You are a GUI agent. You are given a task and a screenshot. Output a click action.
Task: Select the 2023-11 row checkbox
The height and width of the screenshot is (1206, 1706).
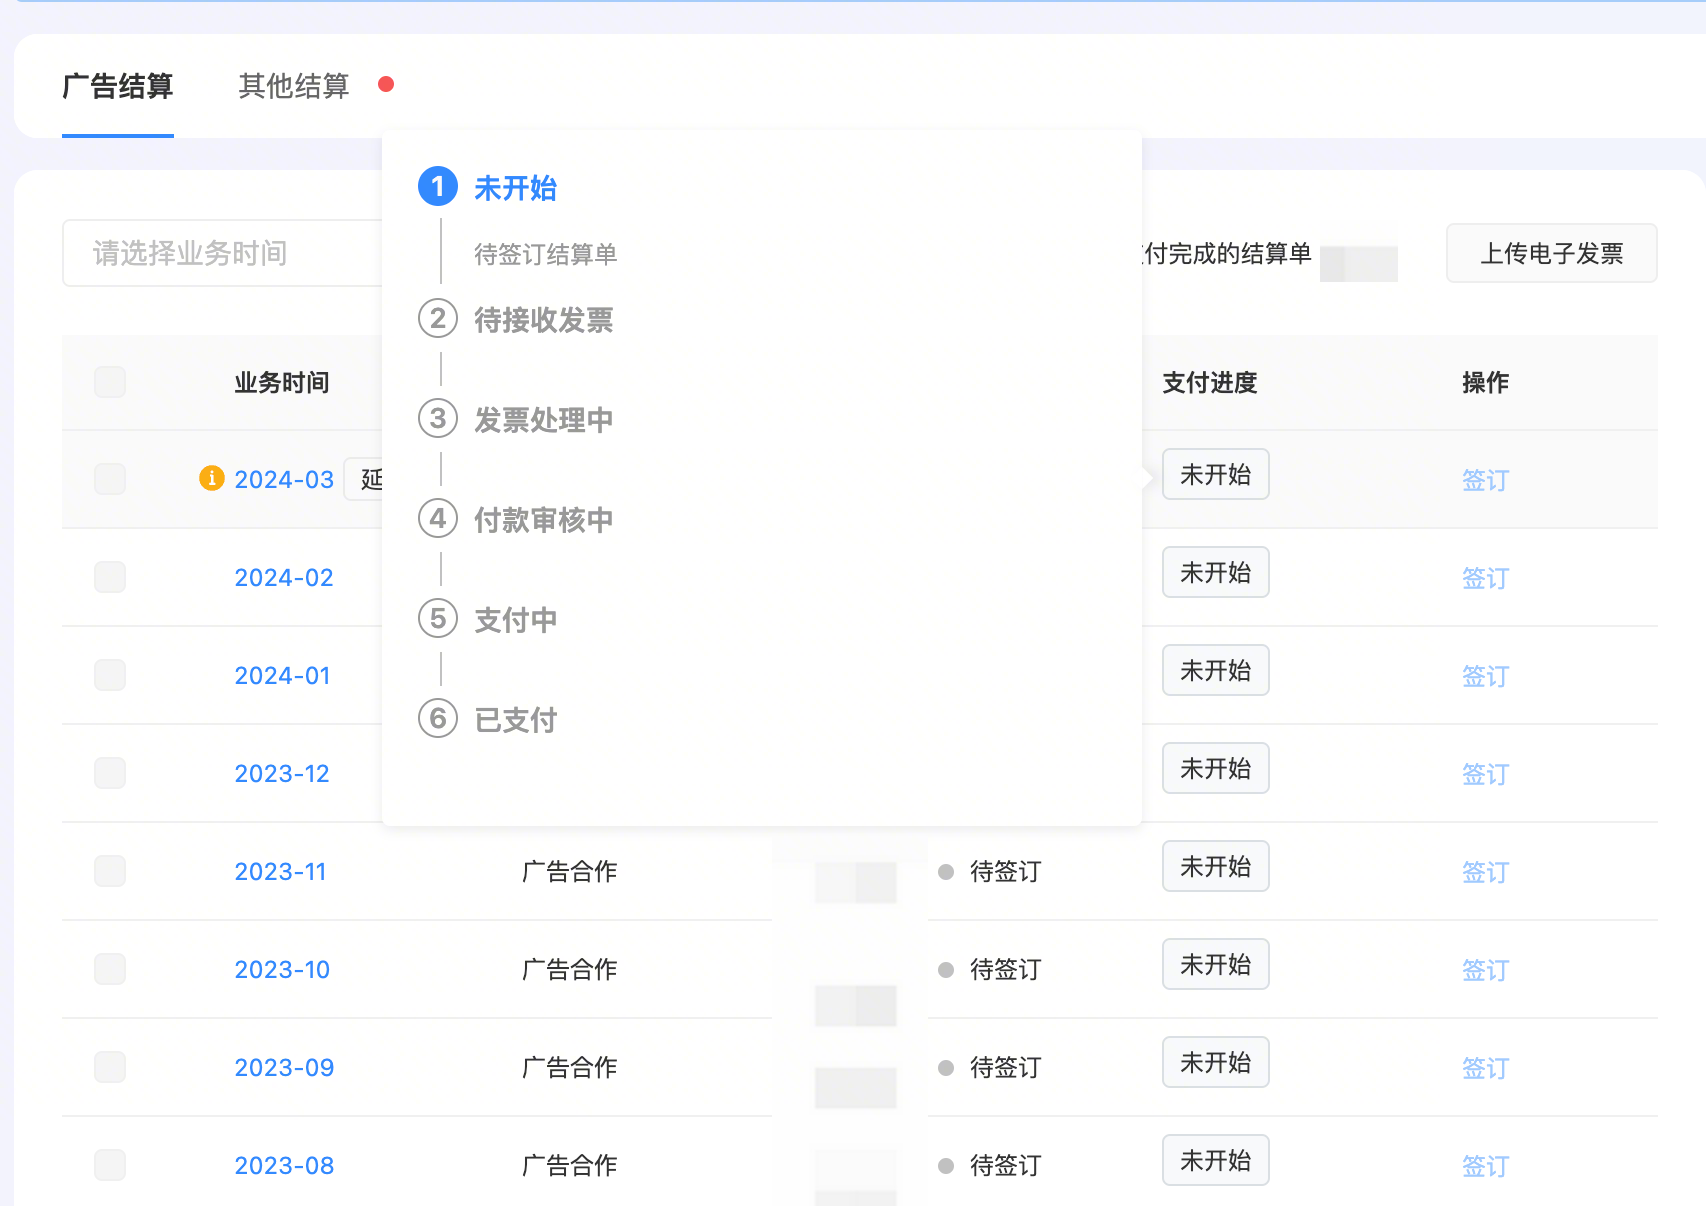point(110,871)
